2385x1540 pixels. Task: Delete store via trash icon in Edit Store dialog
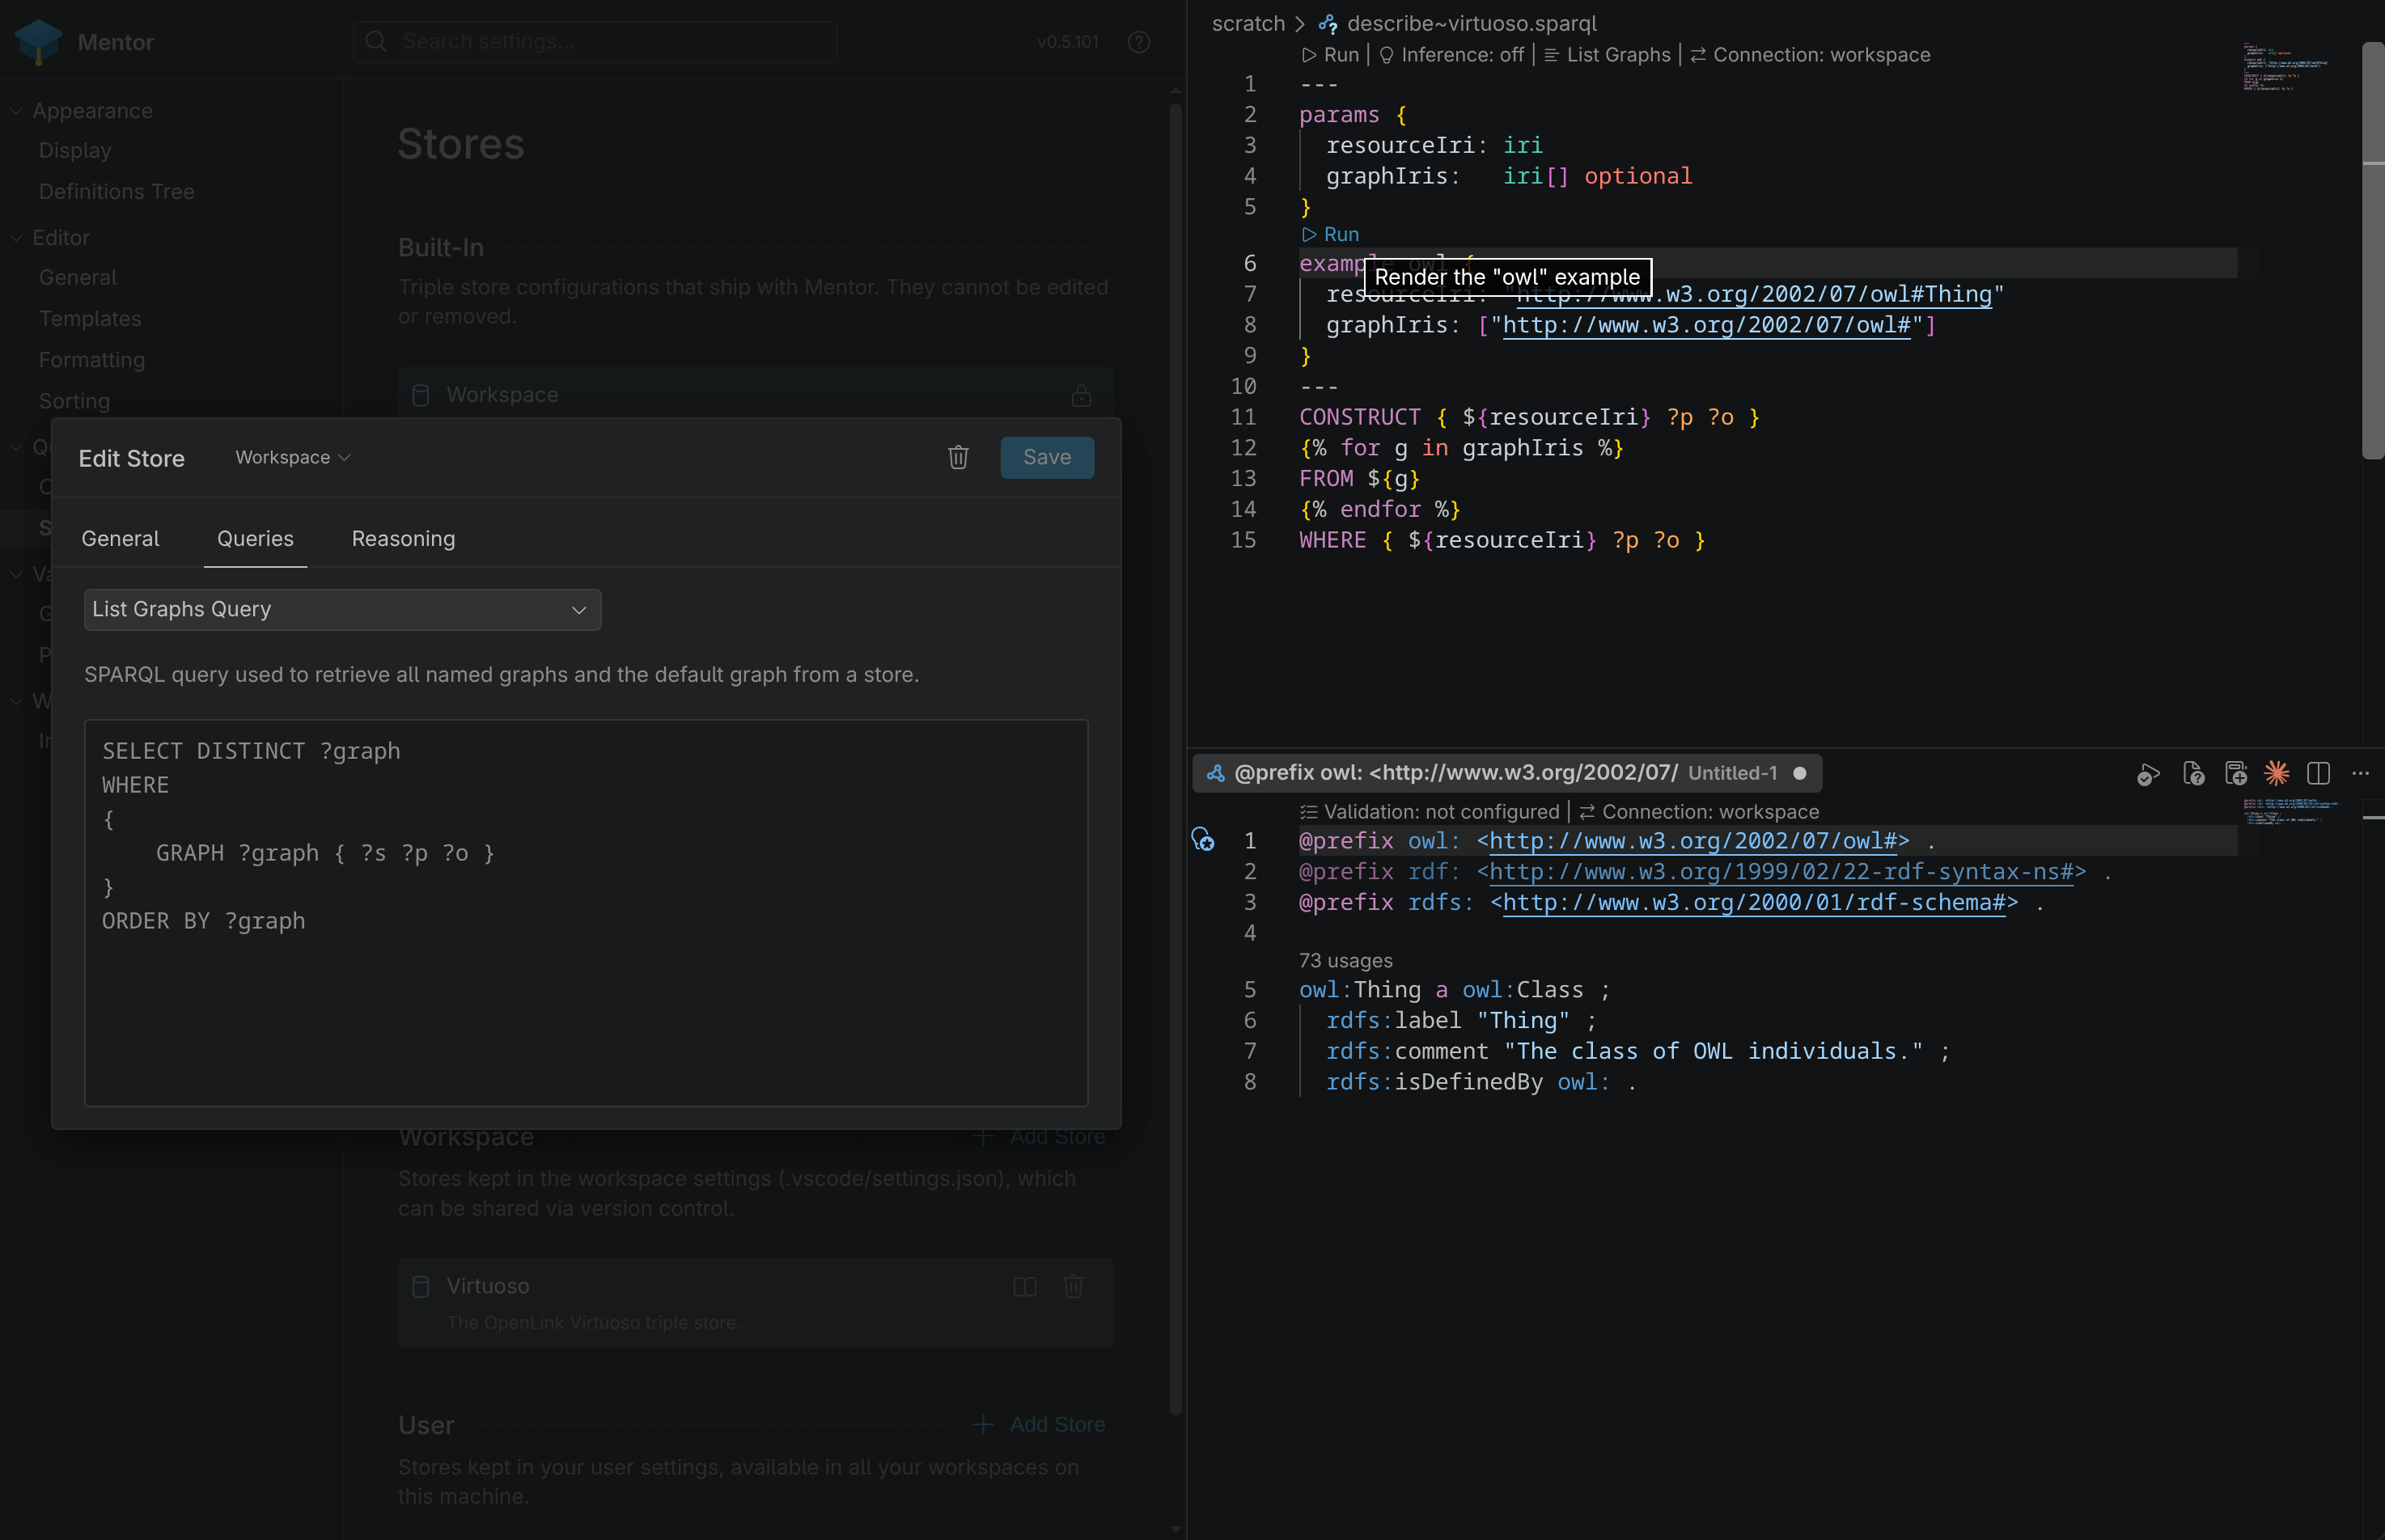(958, 457)
